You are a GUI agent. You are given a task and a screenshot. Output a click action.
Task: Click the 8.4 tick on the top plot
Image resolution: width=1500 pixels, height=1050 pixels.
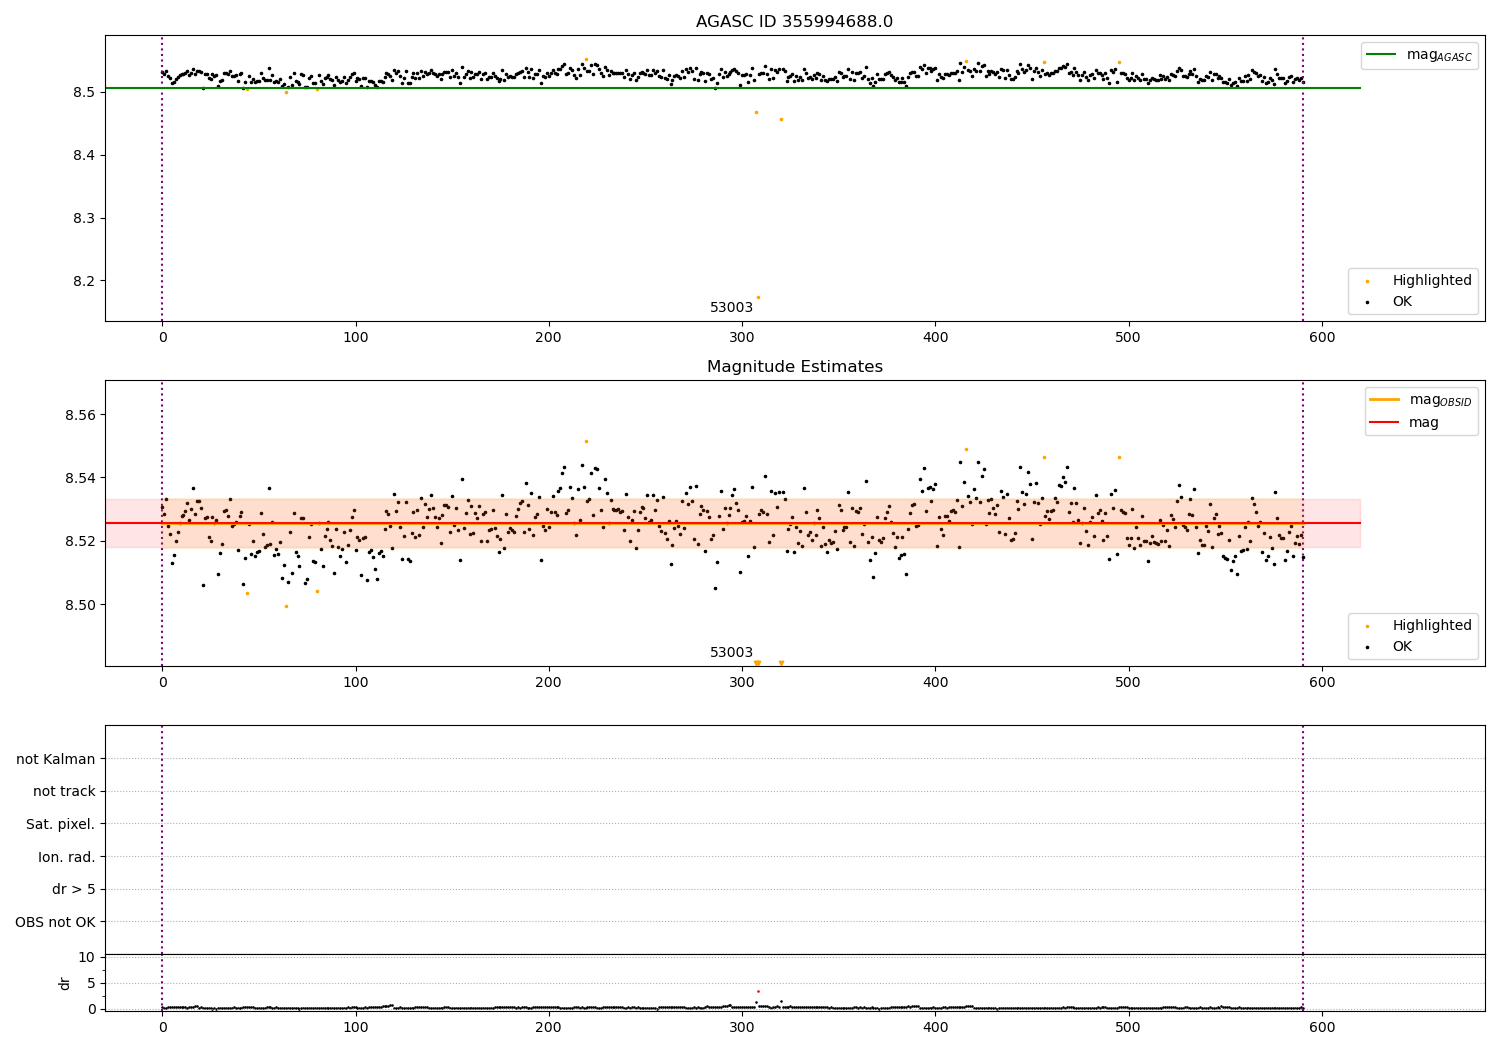[x=83, y=155]
